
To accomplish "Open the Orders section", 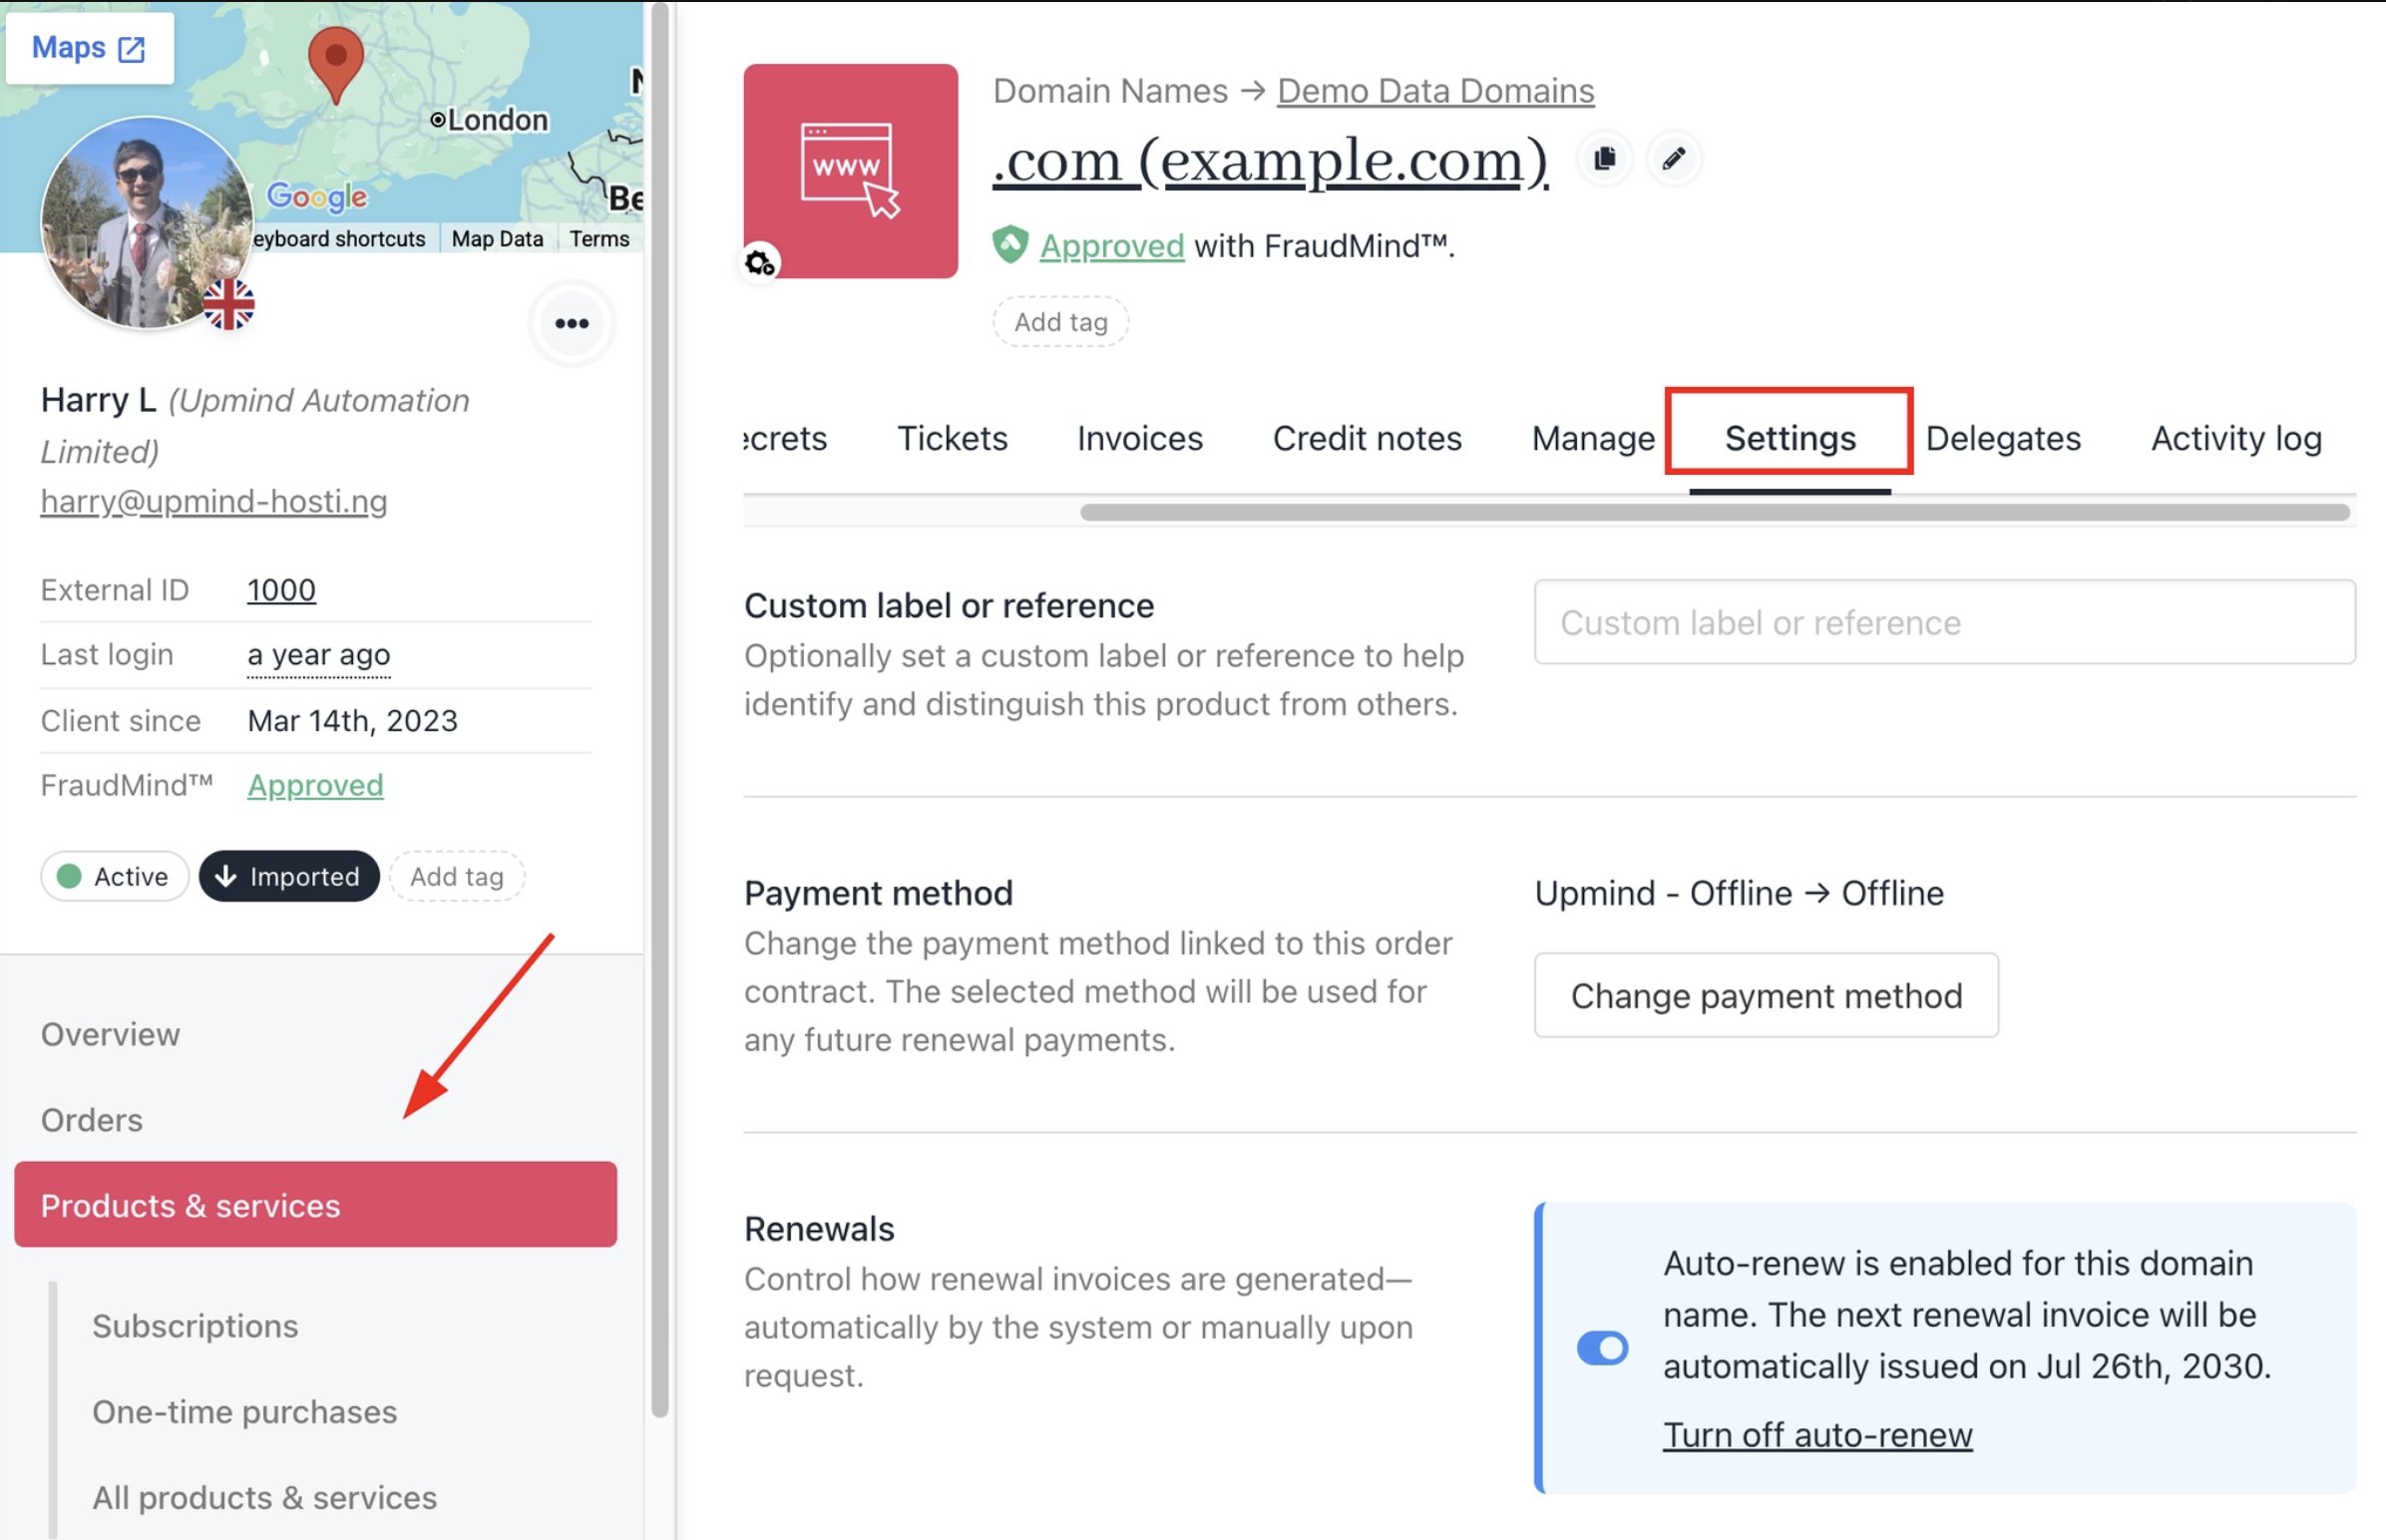I will [x=92, y=1120].
